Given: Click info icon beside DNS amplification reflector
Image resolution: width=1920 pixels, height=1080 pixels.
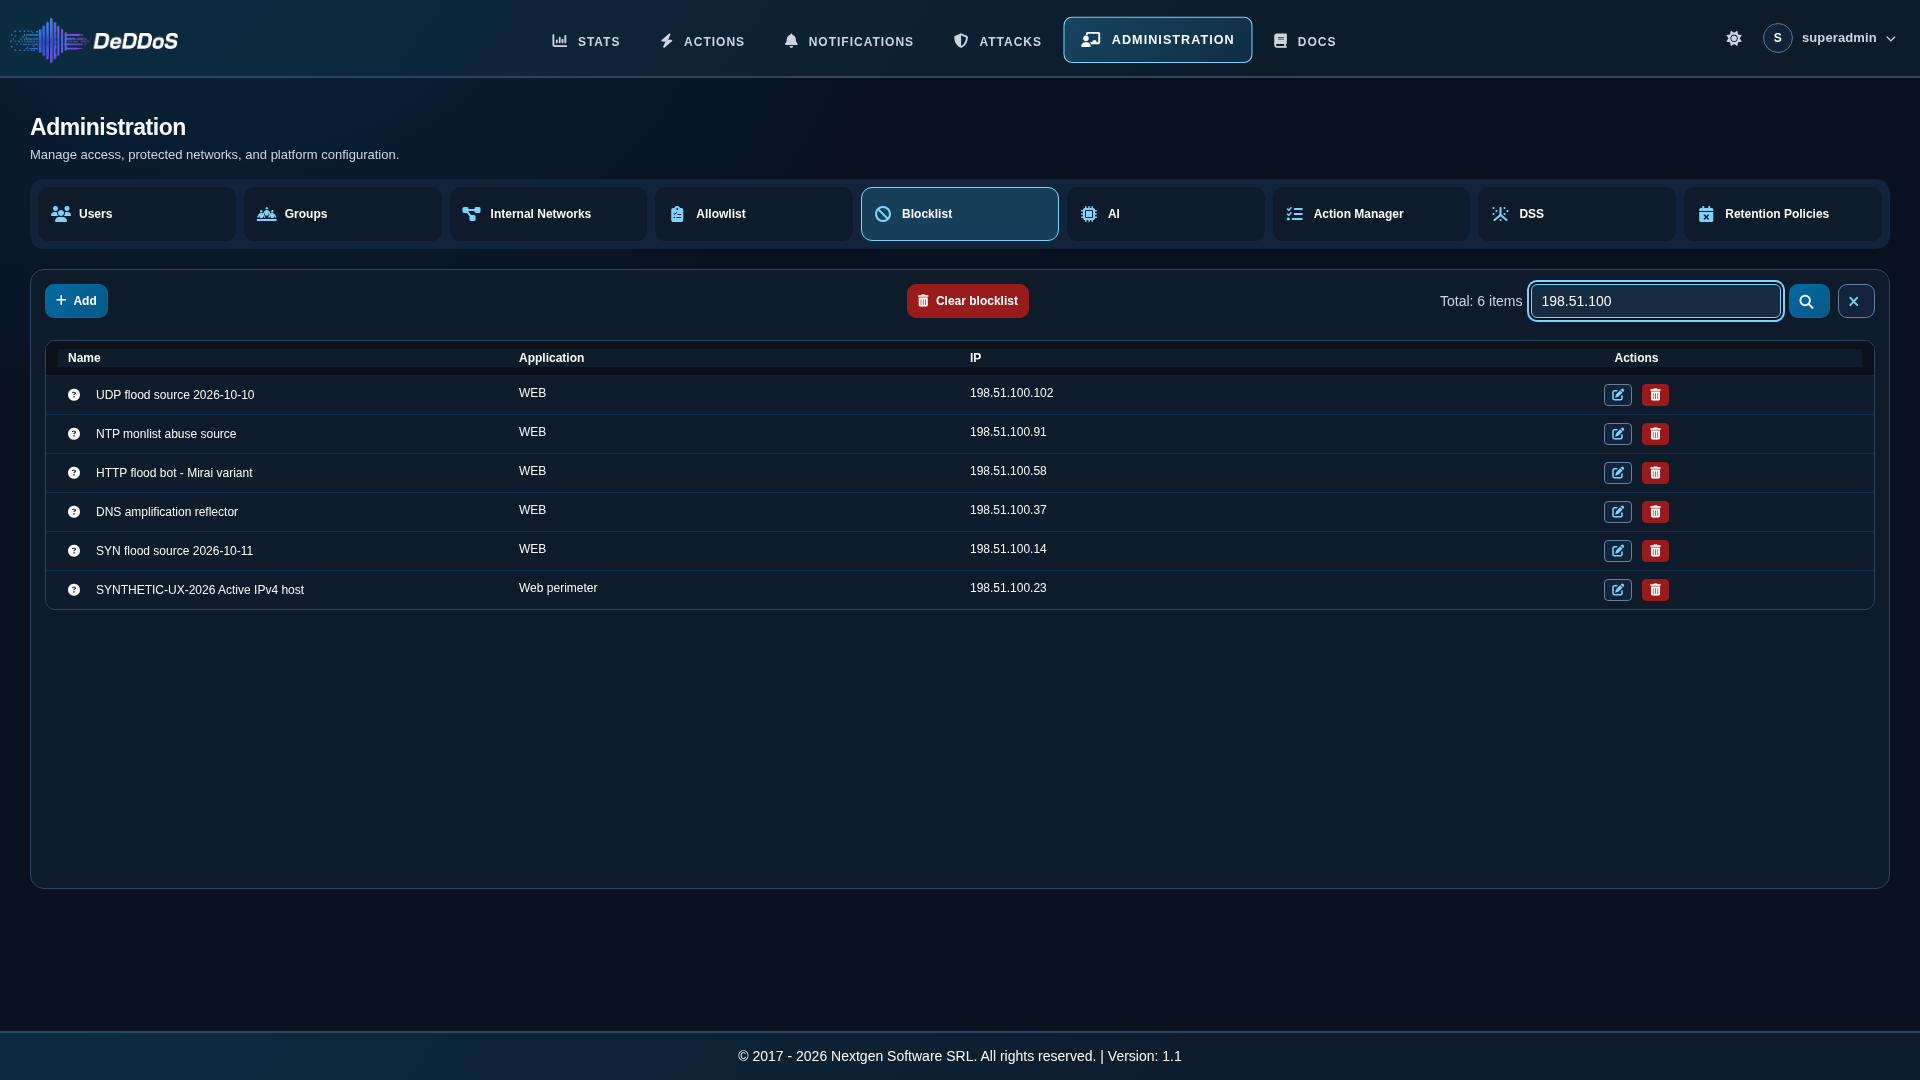Looking at the screenshot, I should 74,512.
